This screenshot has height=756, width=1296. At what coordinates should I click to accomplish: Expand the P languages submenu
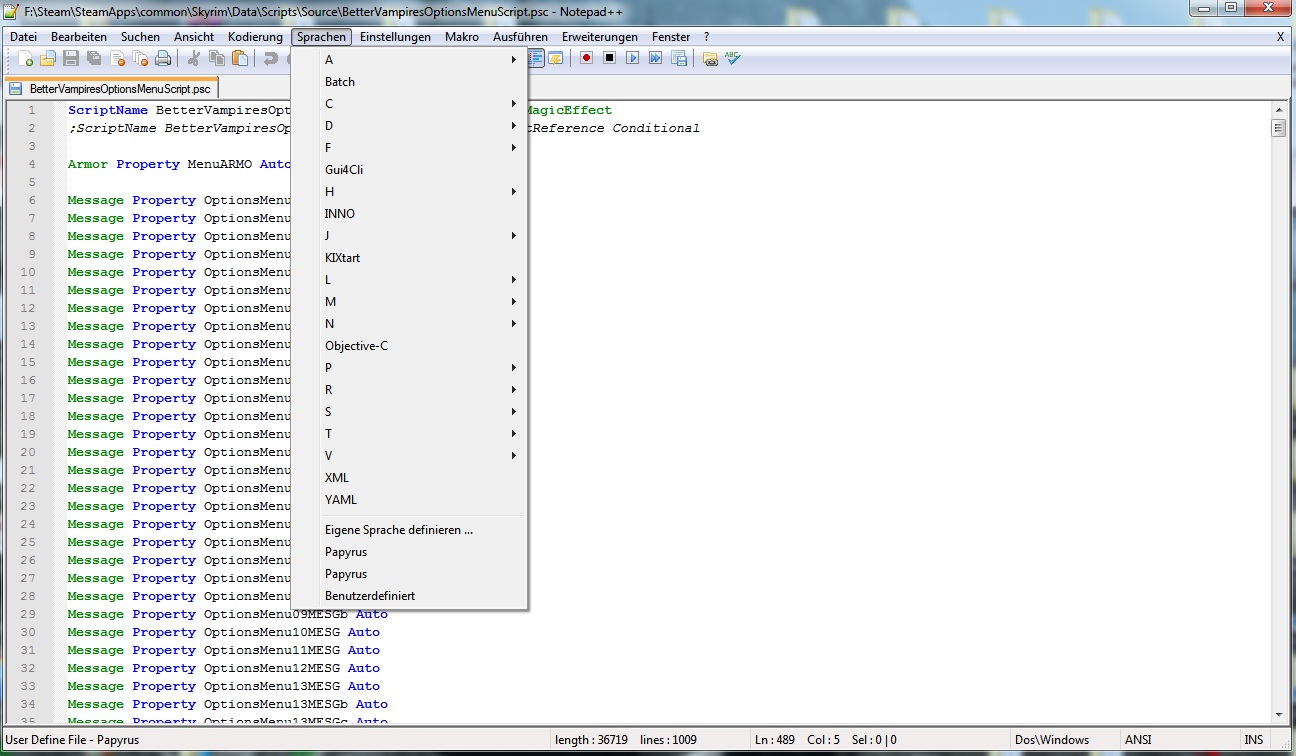420,368
